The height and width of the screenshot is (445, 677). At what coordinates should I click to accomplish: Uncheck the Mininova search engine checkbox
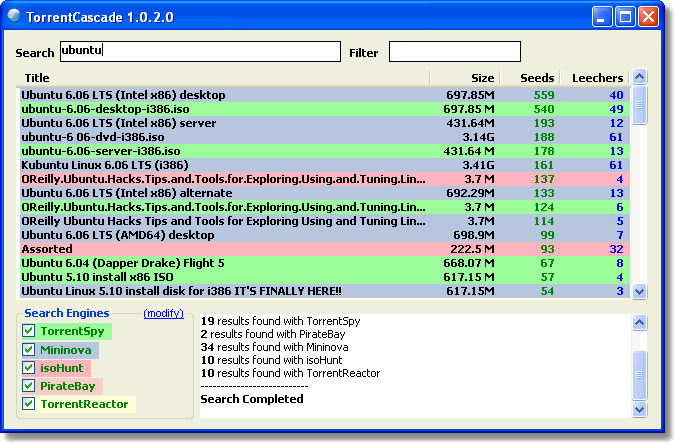pyautogui.click(x=28, y=350)
